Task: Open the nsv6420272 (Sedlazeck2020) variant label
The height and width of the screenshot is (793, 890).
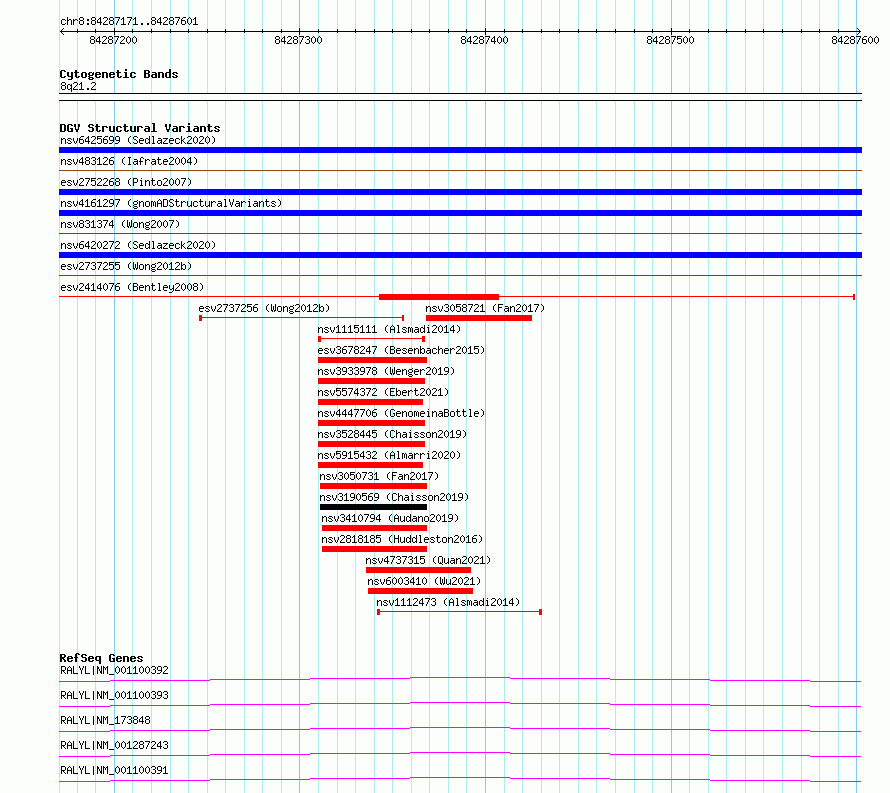Action: [138, 245]
